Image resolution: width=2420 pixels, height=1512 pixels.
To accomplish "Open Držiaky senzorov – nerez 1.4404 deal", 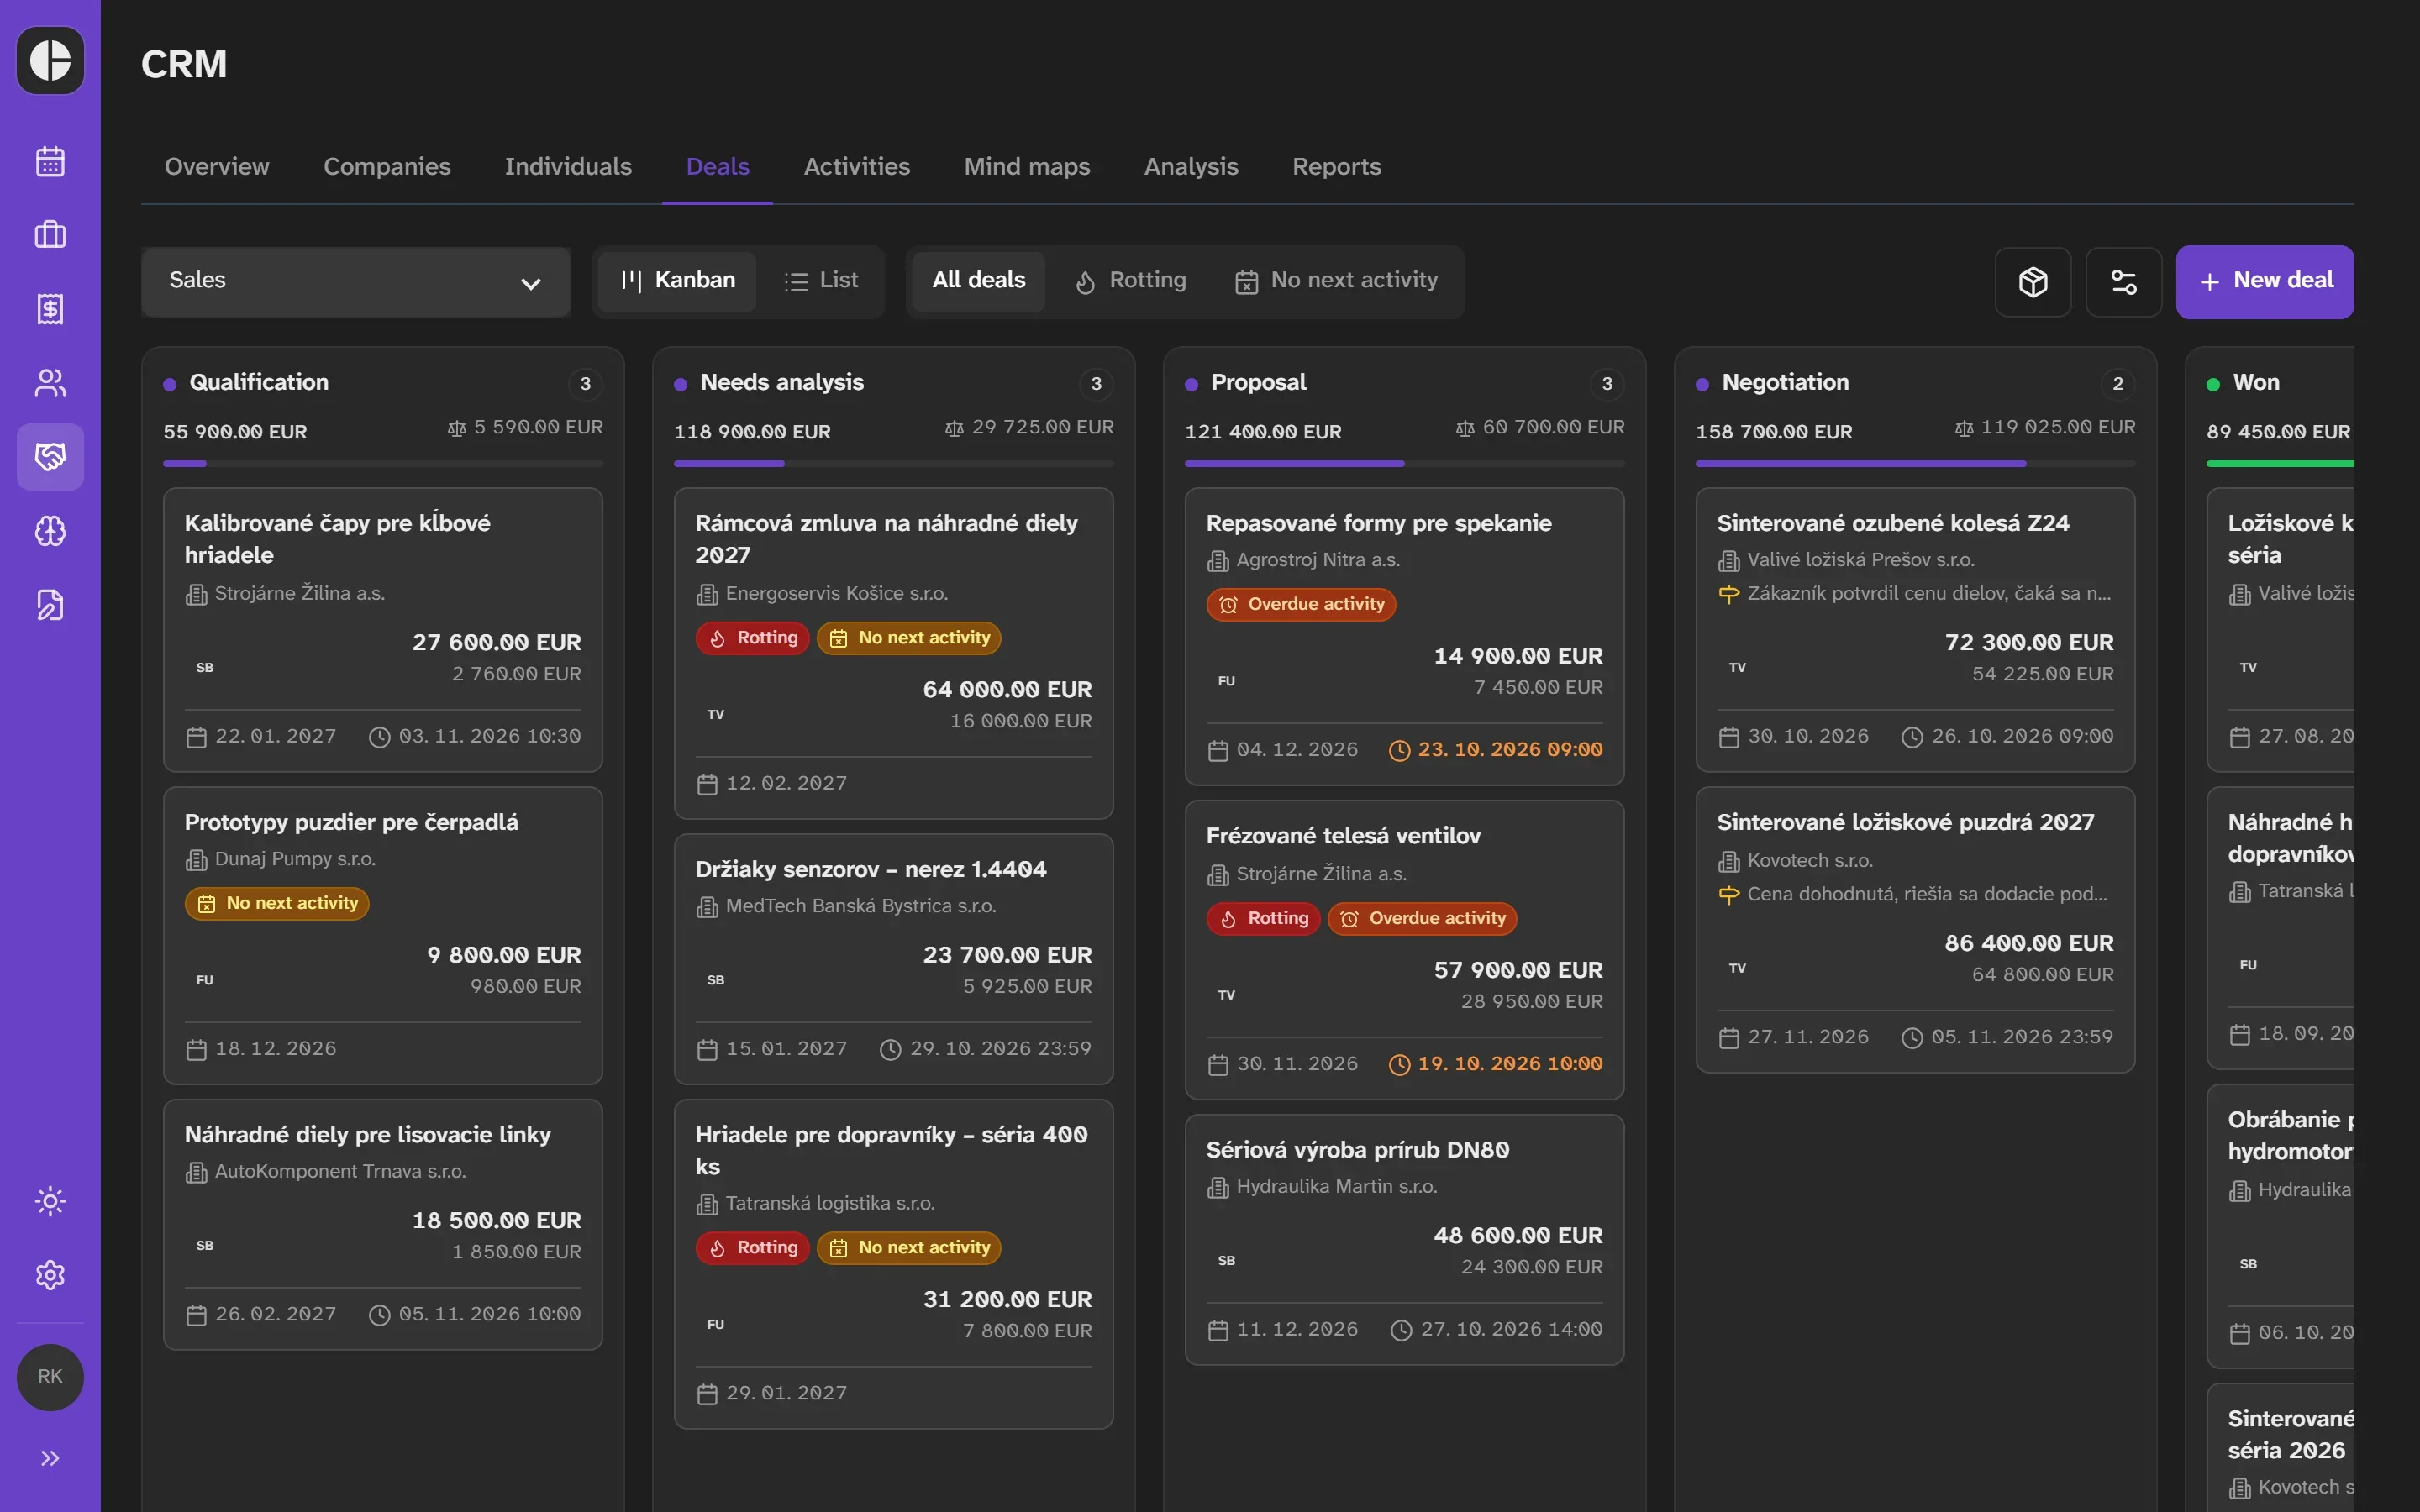I will click(894, 960).
